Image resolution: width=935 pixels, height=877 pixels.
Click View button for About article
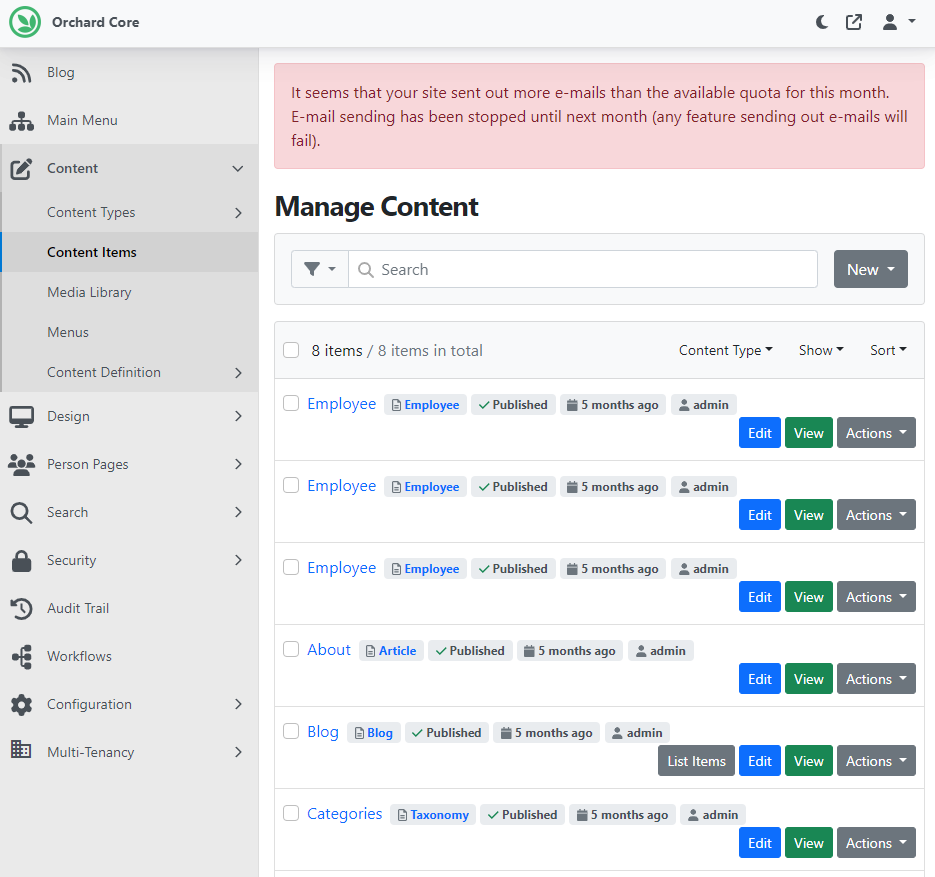pos(809,679)
